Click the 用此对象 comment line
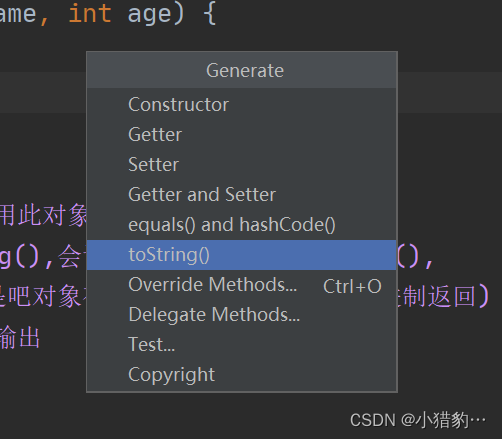The image size is (502, 439). 43,215
